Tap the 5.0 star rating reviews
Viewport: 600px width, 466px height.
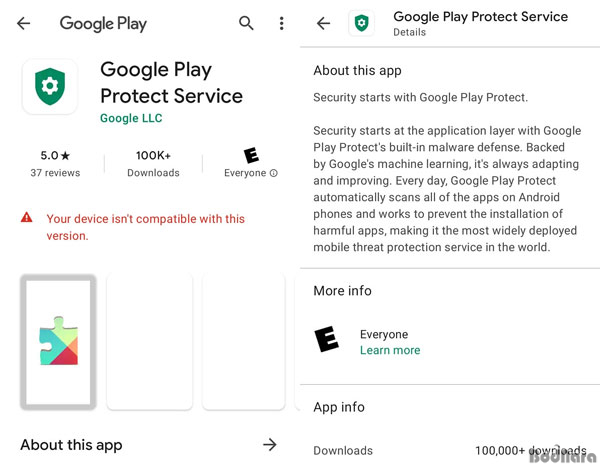[x=55, y=164]
